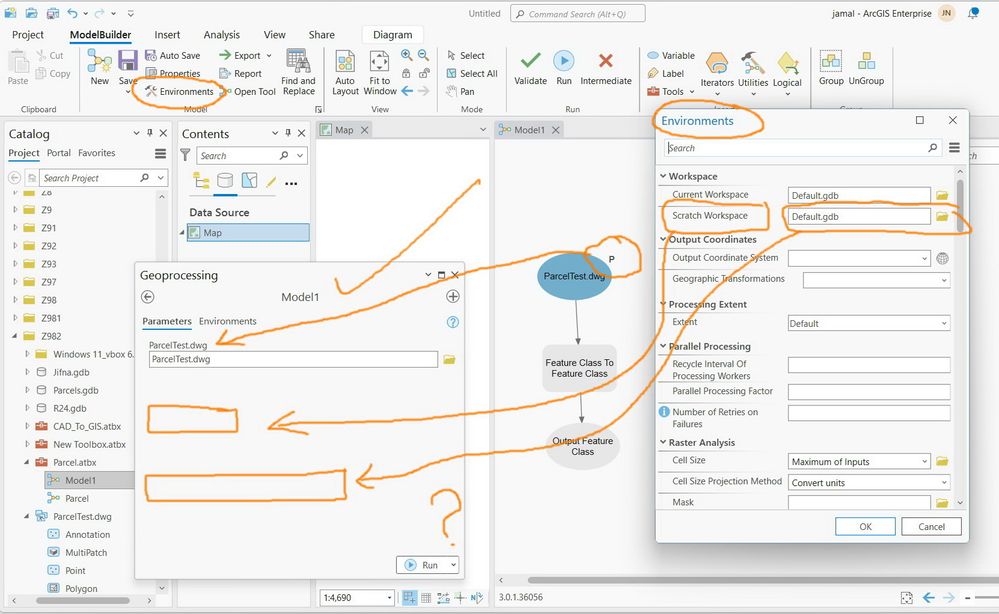Browse for ParcelTest.dwg input folder icon
The height and width of the screenshot is (614, 999).
[450, 360]
